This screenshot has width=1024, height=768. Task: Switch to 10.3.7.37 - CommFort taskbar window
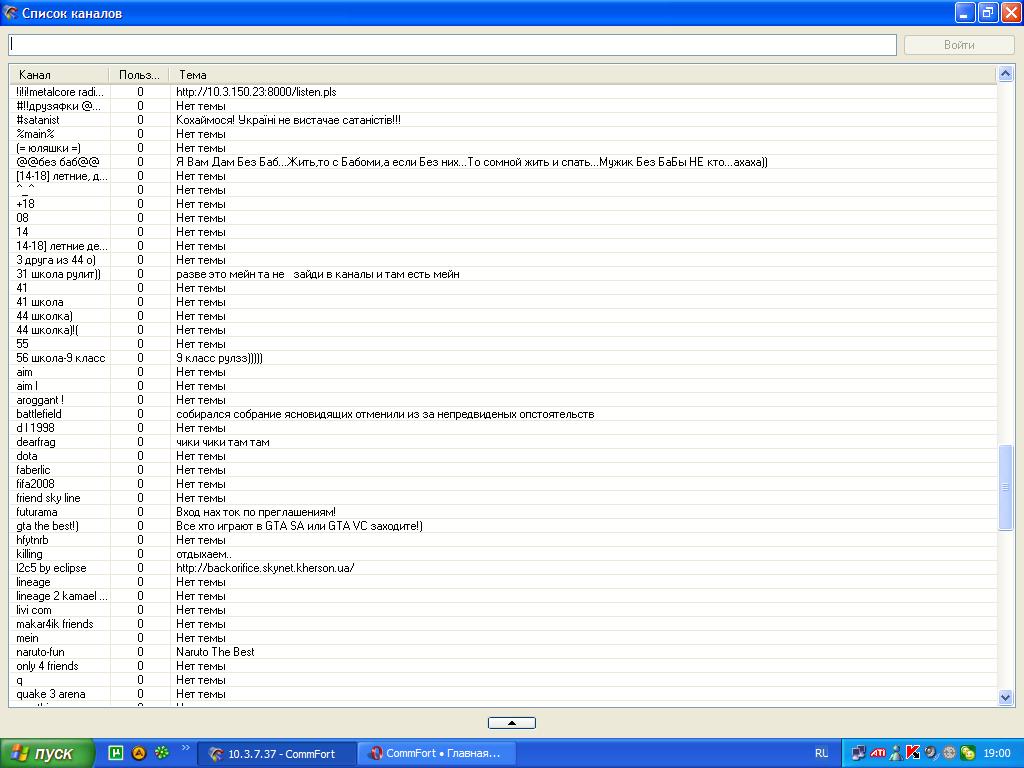(278, 753)
